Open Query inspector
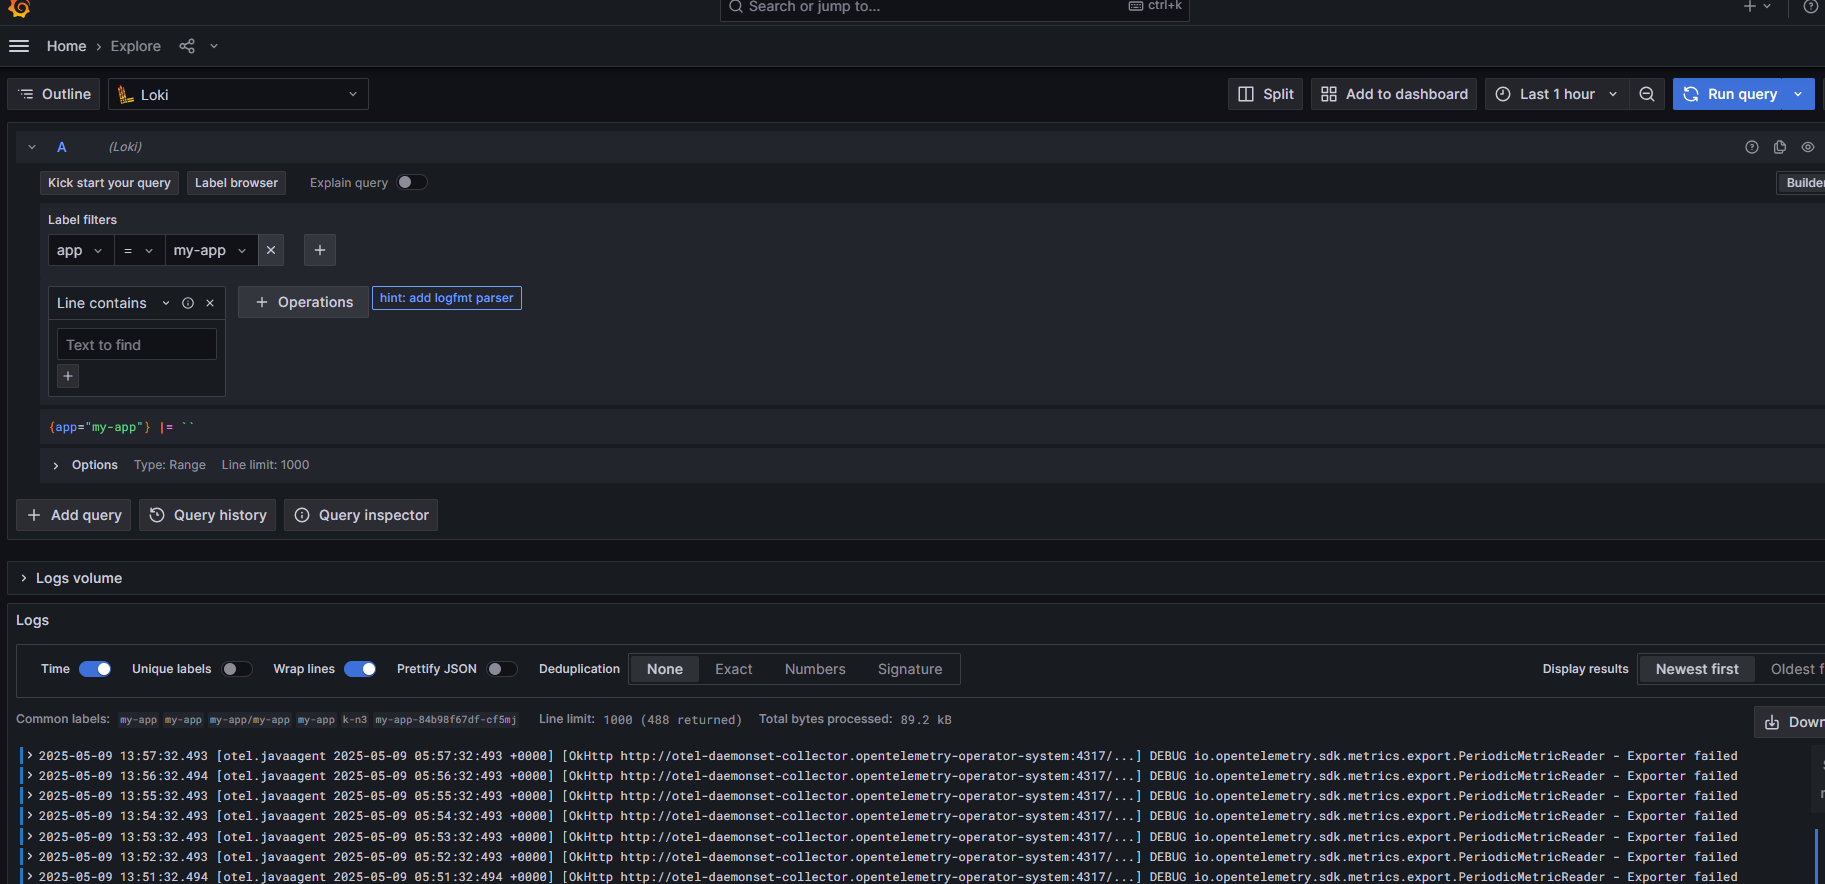Viewport: 1825px width, 884px height. [361, 515]
